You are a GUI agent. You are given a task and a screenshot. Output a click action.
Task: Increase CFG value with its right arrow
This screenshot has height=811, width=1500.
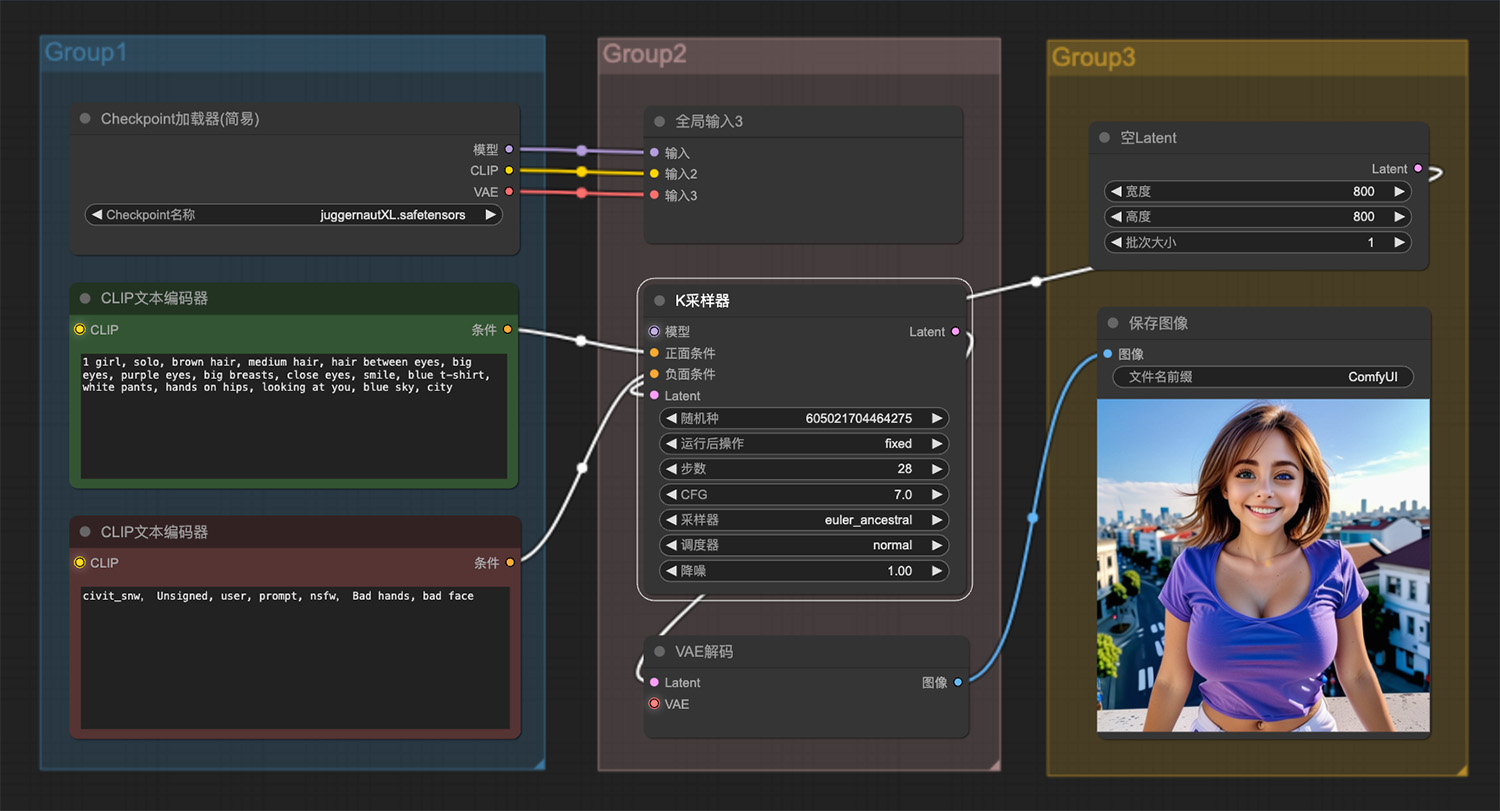(x=937, y=494)
